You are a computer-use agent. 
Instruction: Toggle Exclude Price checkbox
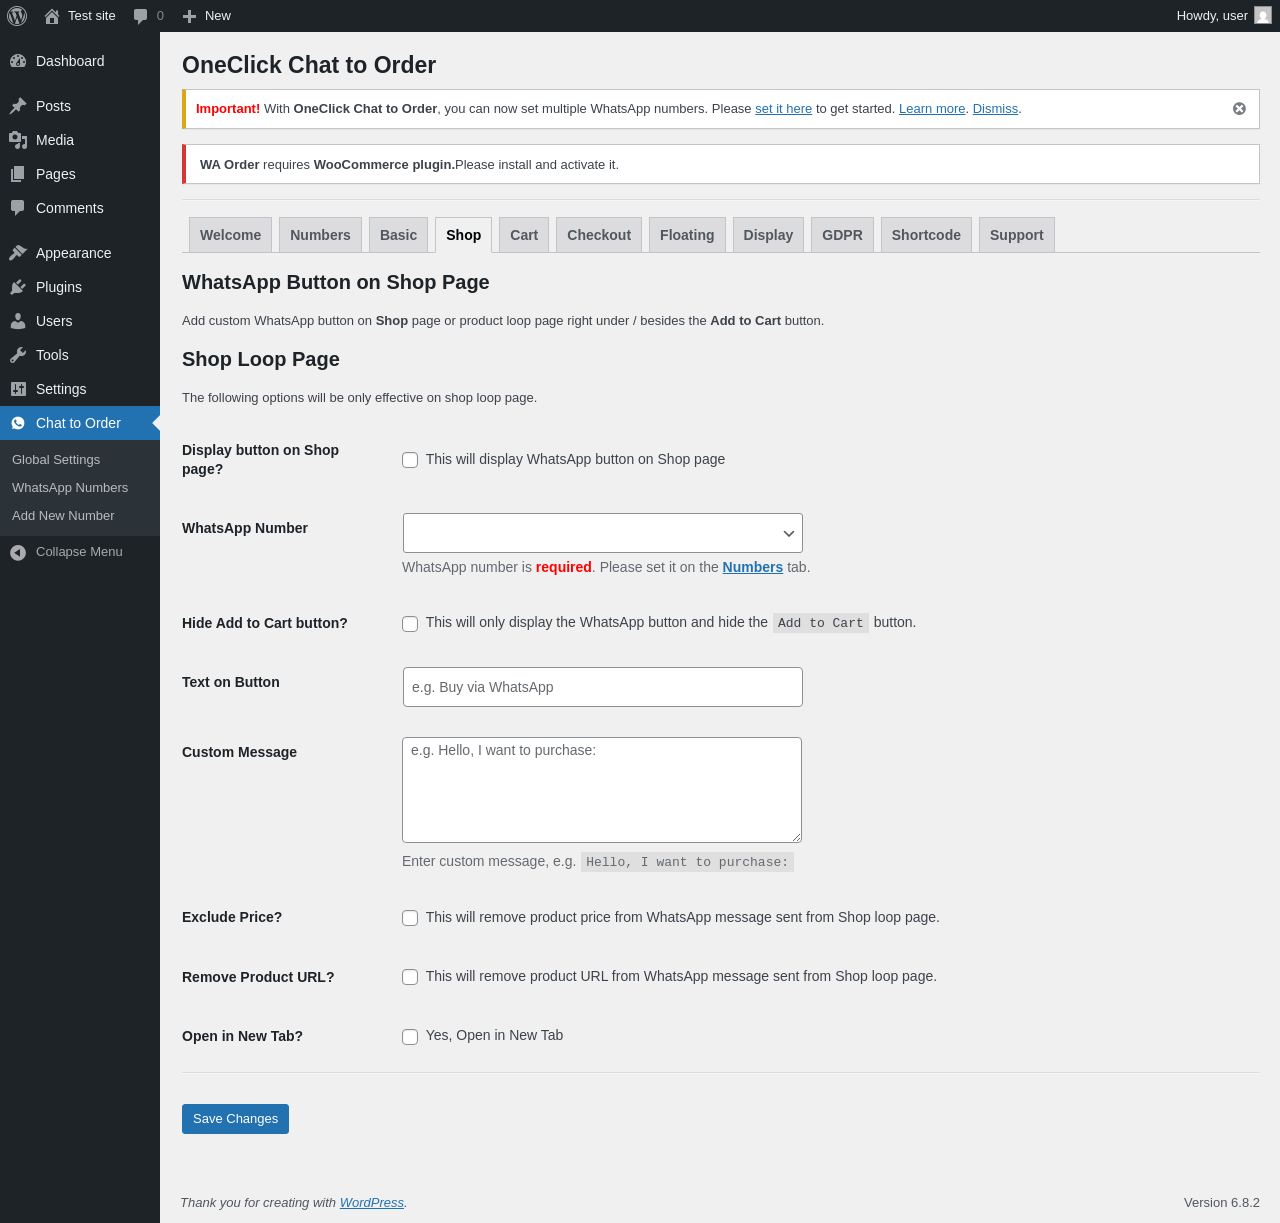[x=410, y=918]
